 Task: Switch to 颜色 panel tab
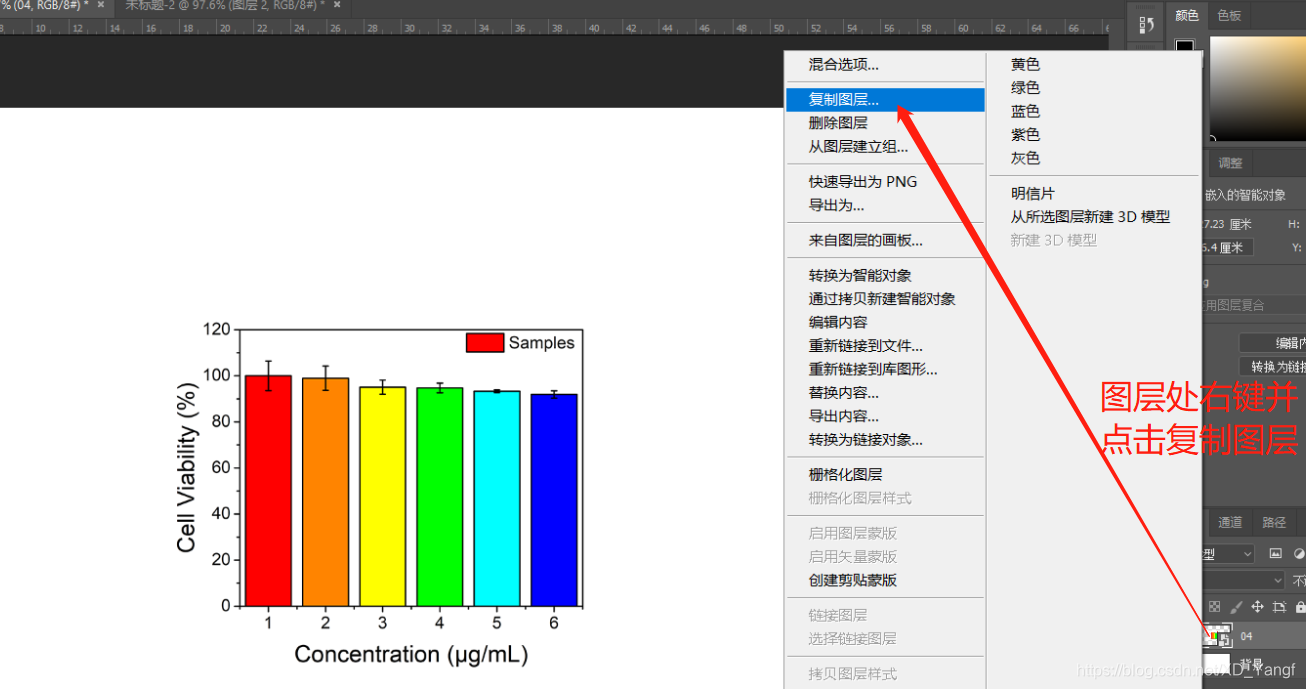(x=1187, y=15)
